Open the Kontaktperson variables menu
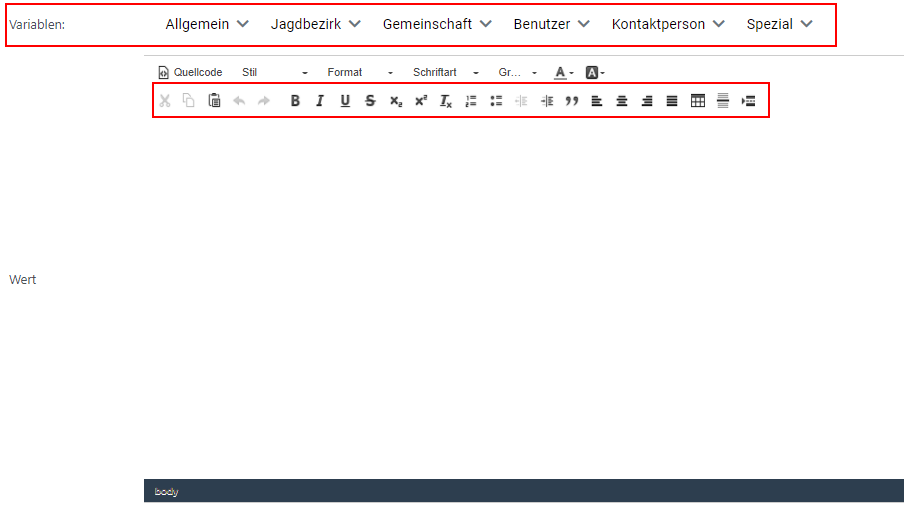This screenshot has width=904, height=524. click(x=668, y=24)
